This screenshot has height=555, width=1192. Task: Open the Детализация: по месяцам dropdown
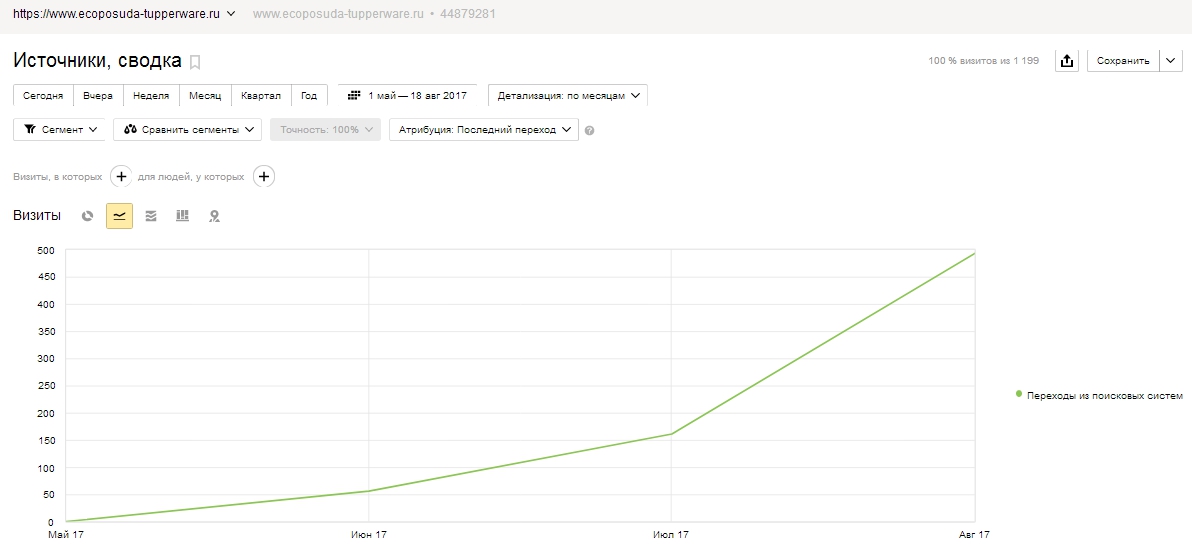point(567,96)
